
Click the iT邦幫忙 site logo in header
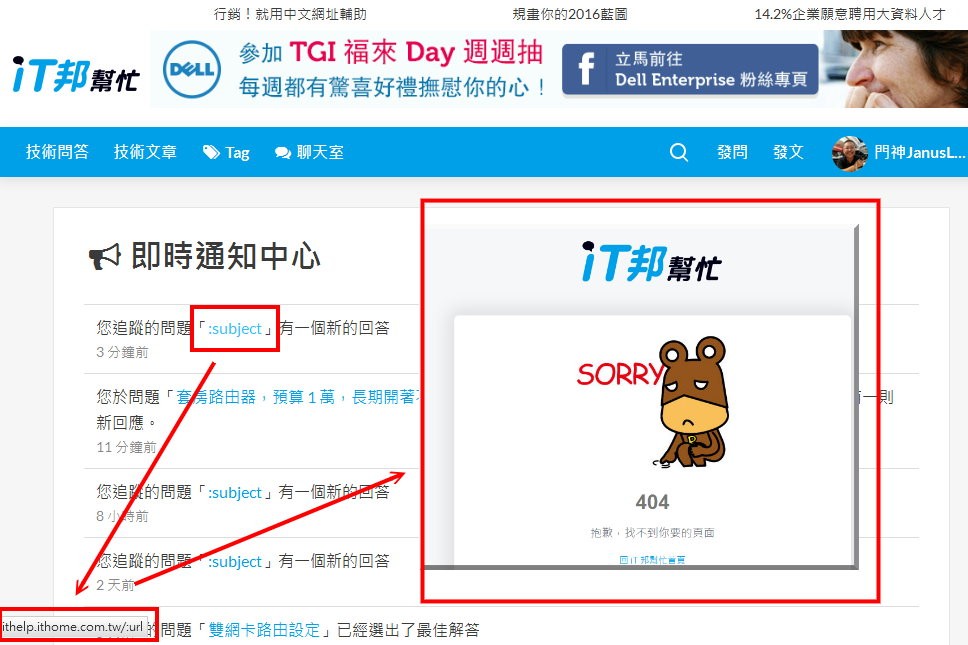(x=75, y=75)
